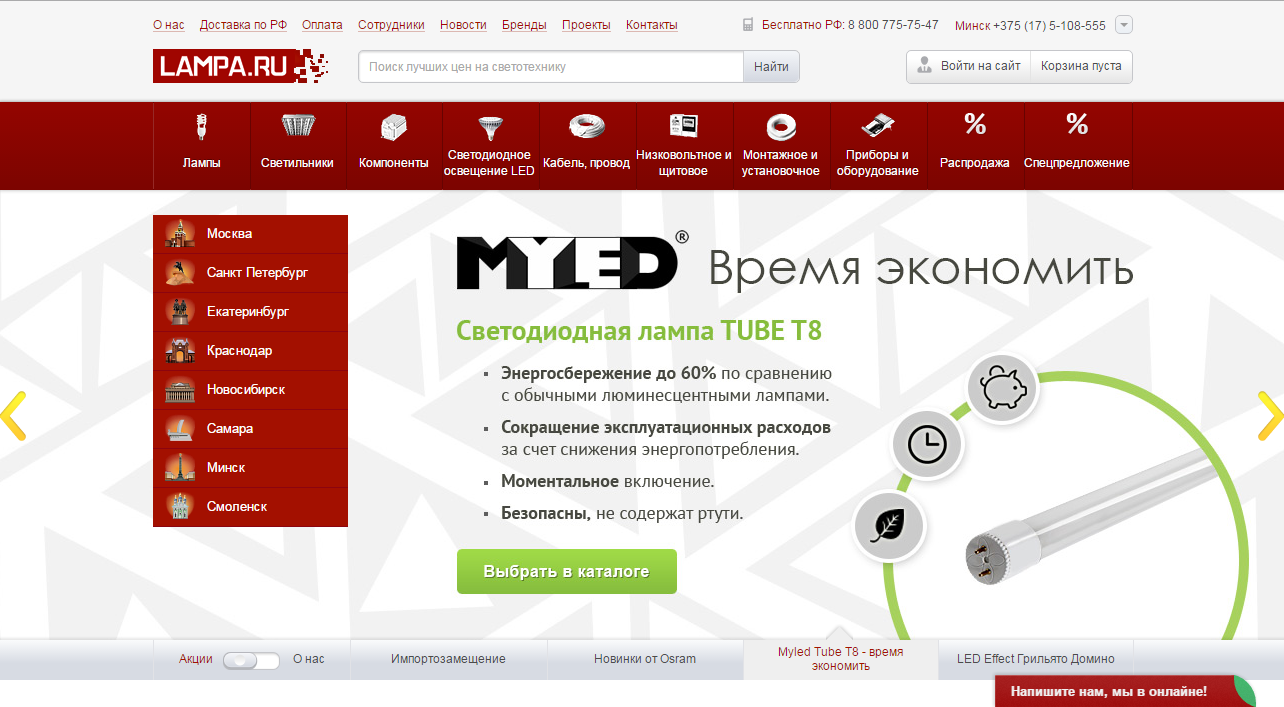Click the Самара city icon
Screen dimensions: 1284x707
point(180,429)
